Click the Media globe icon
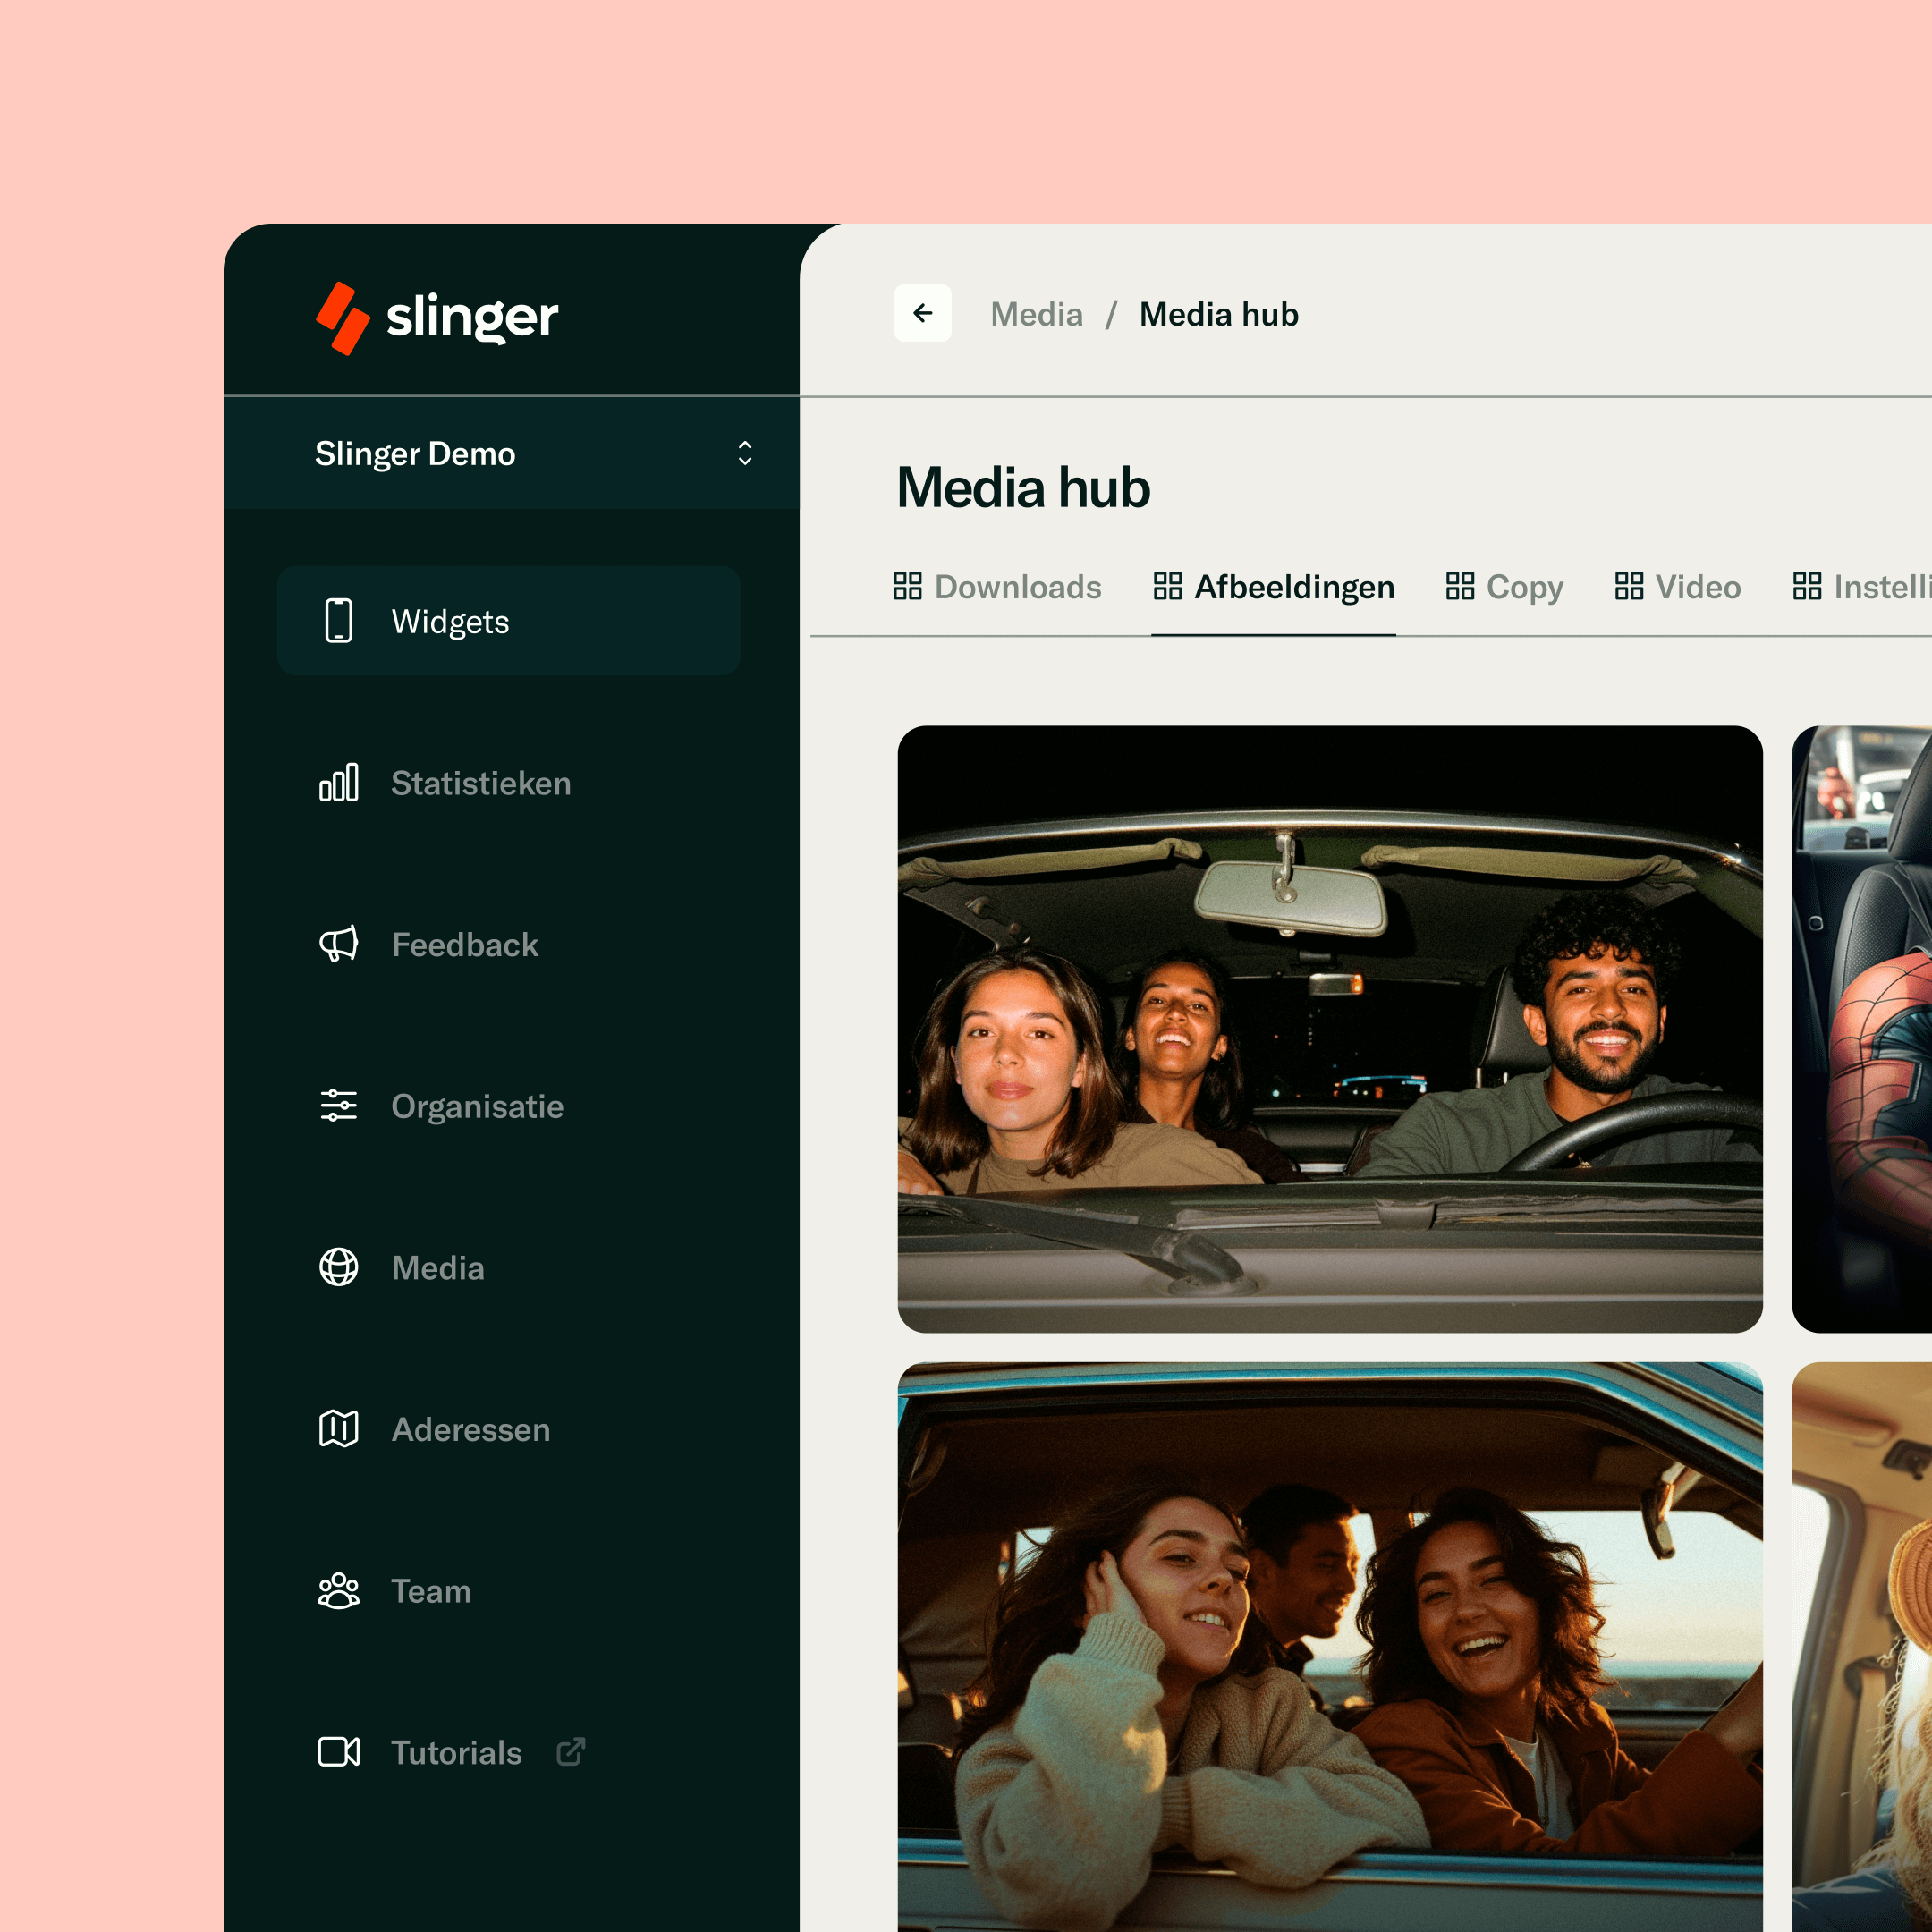The height and width of the screenshot is (1932, 1932). [339, 1267]
